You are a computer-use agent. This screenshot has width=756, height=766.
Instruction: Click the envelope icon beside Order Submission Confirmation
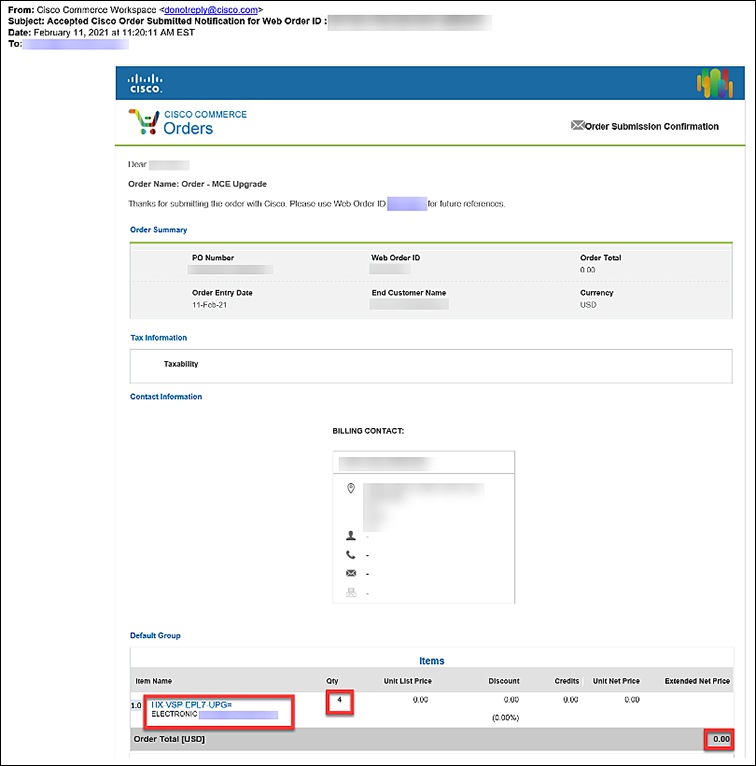point(577,126)
